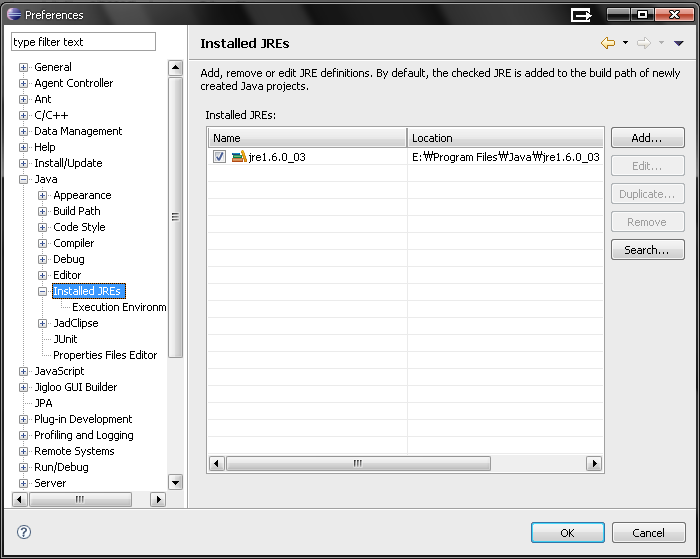
Task: Expand the Ant preferences node
Action: click(23, 100)
